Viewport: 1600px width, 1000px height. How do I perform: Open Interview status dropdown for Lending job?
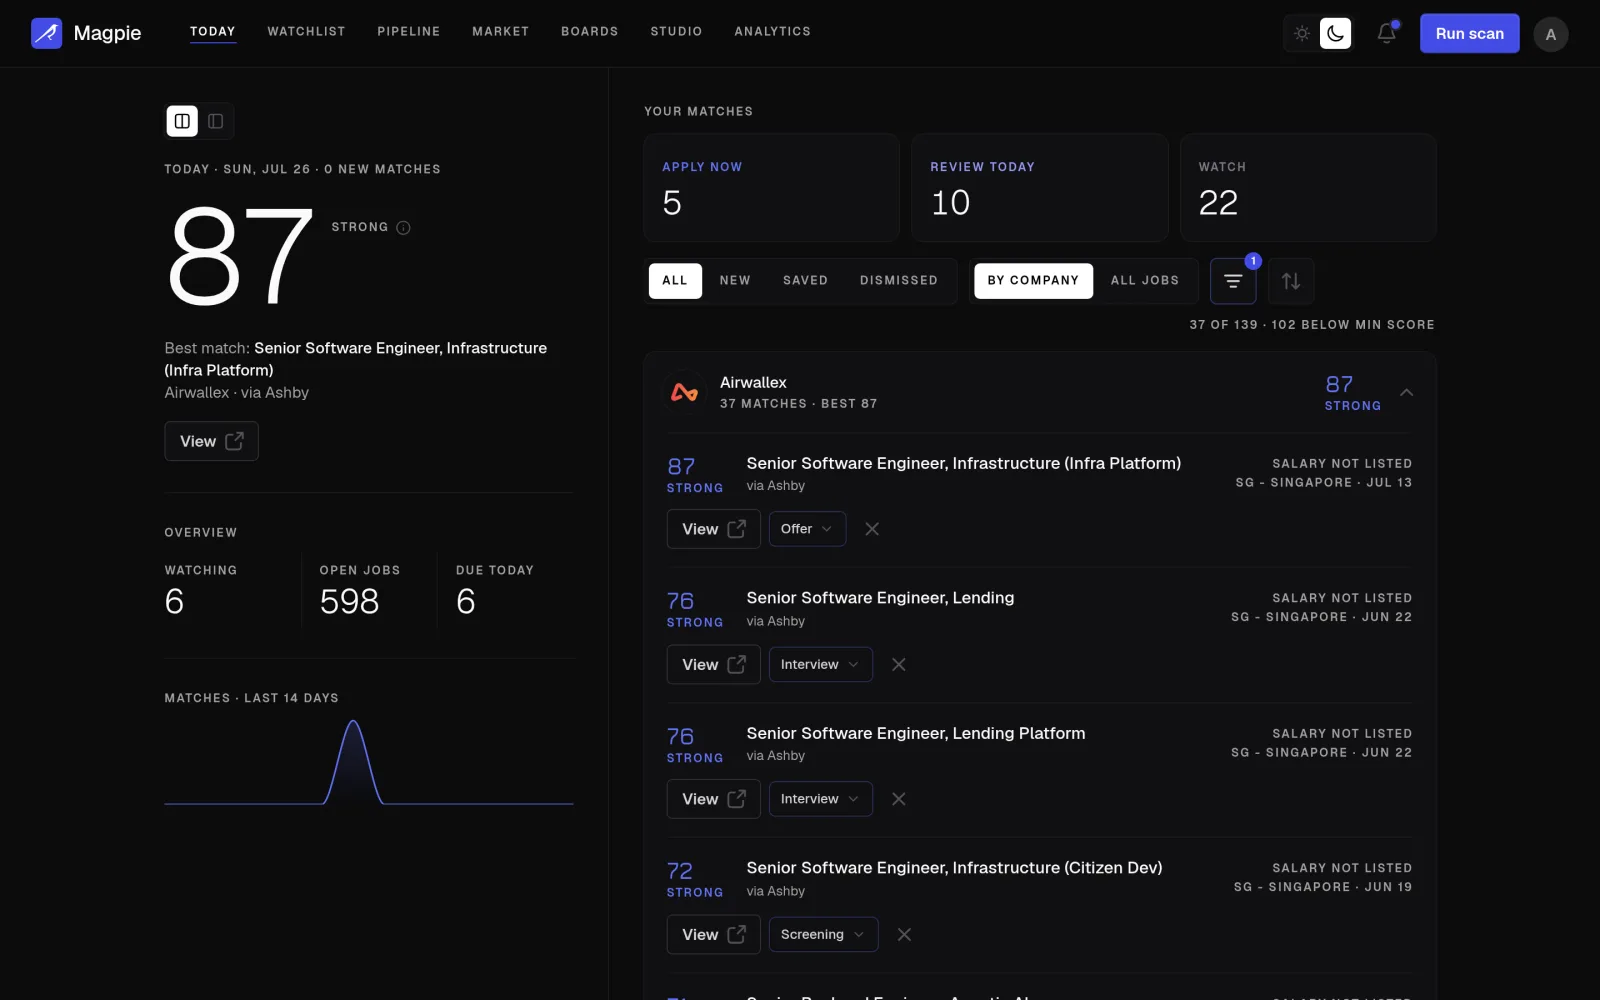point(820,664)
